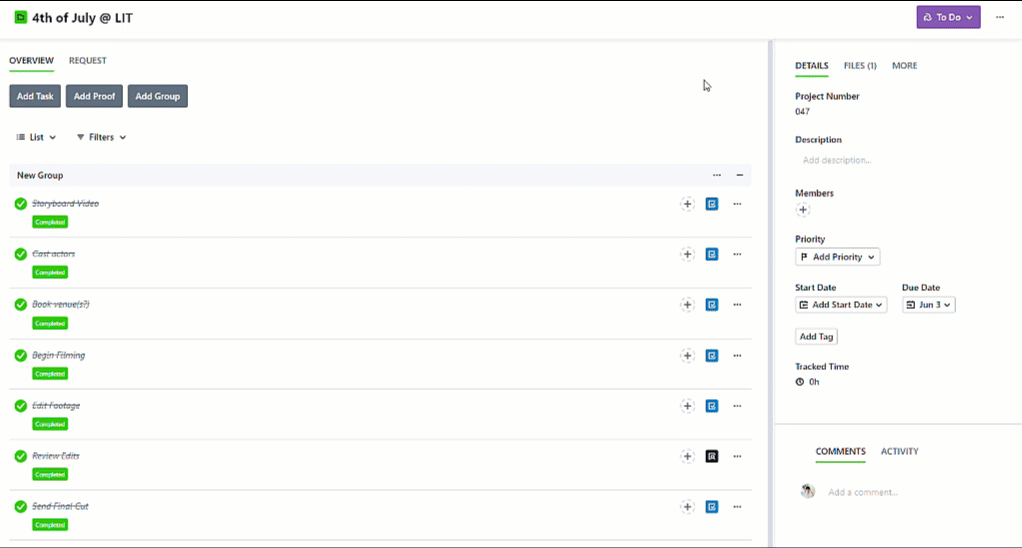The image size is (1022, 548).
Task: Click the 4th of July @ LIT title
Action: [82, 18]
